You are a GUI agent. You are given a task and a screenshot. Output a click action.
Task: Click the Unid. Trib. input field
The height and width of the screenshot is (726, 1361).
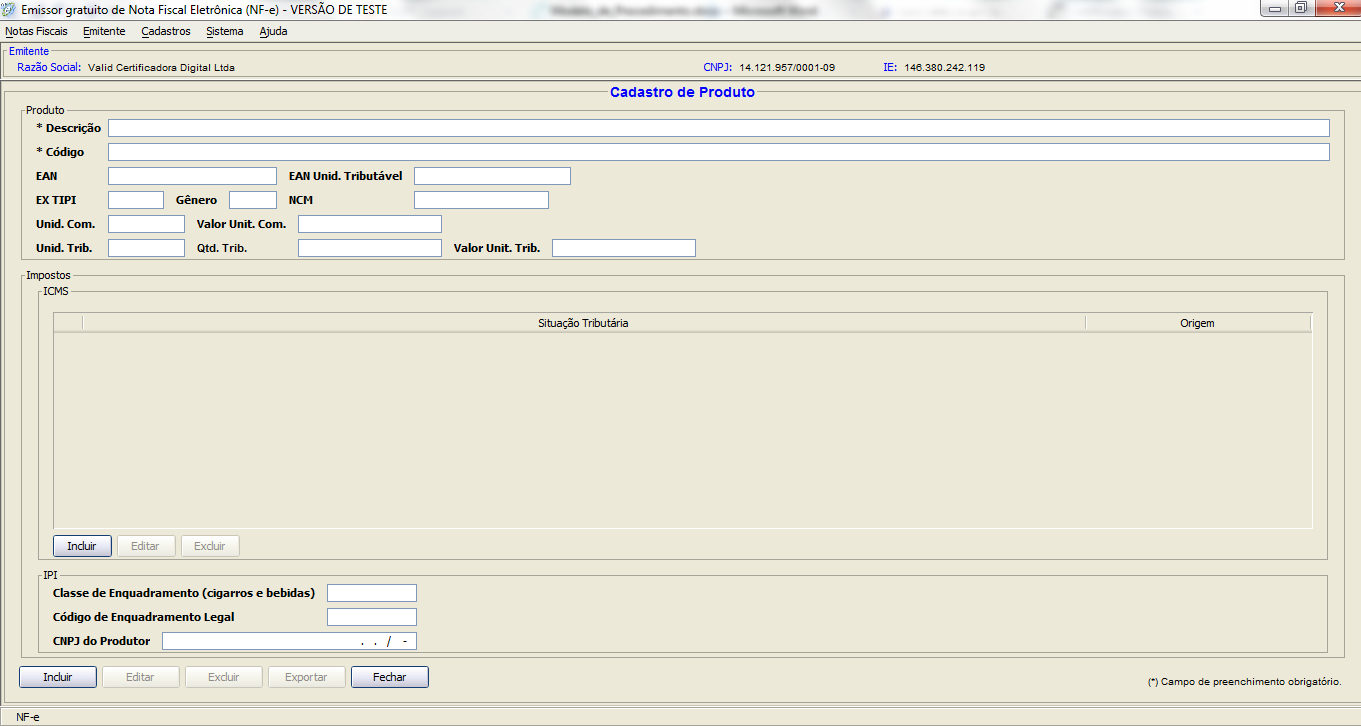(146, 248)
